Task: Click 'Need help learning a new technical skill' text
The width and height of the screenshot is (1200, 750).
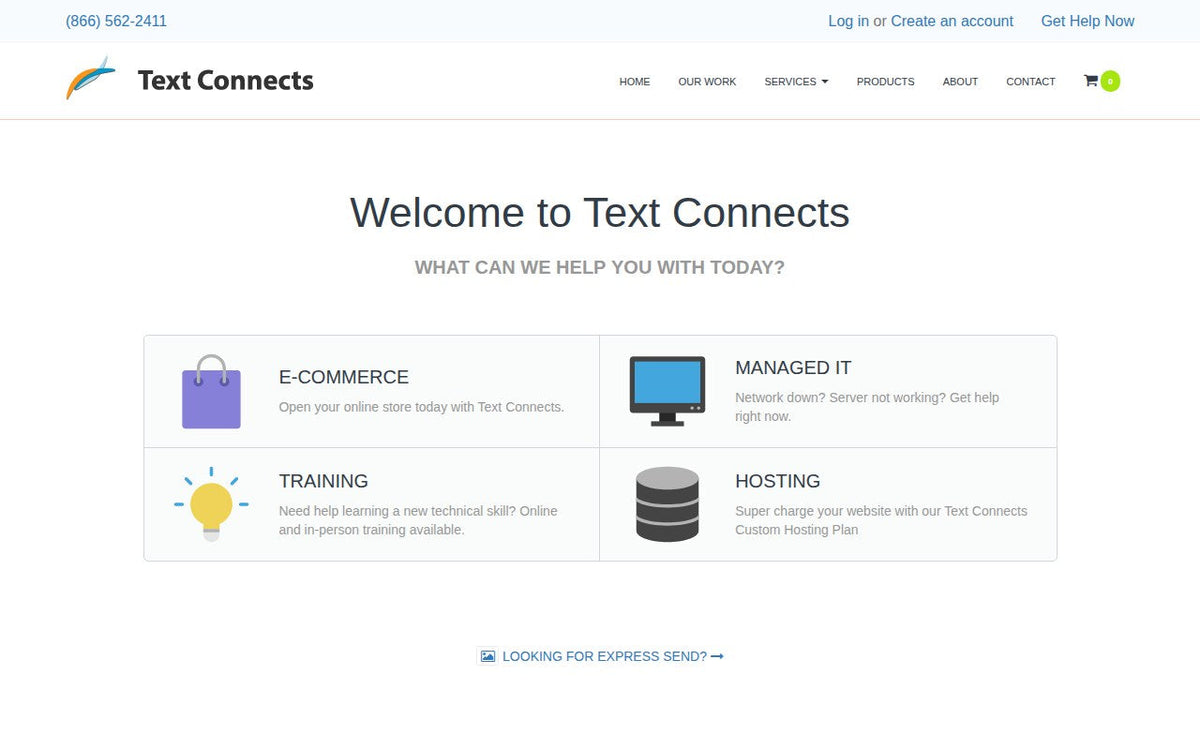Action: point(418,520)
